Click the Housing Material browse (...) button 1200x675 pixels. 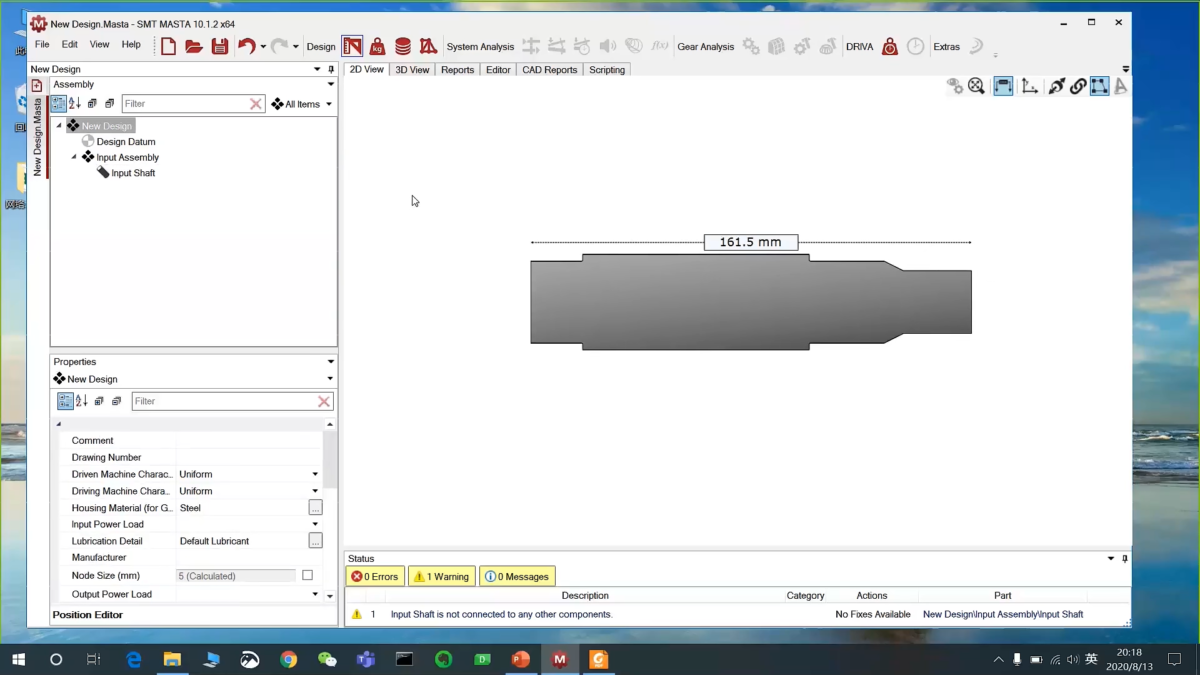tap(315, 508)
